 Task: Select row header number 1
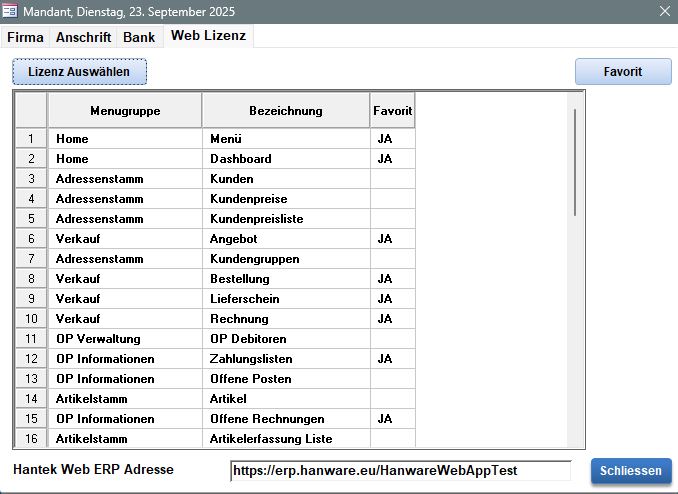tap(31, 139)
